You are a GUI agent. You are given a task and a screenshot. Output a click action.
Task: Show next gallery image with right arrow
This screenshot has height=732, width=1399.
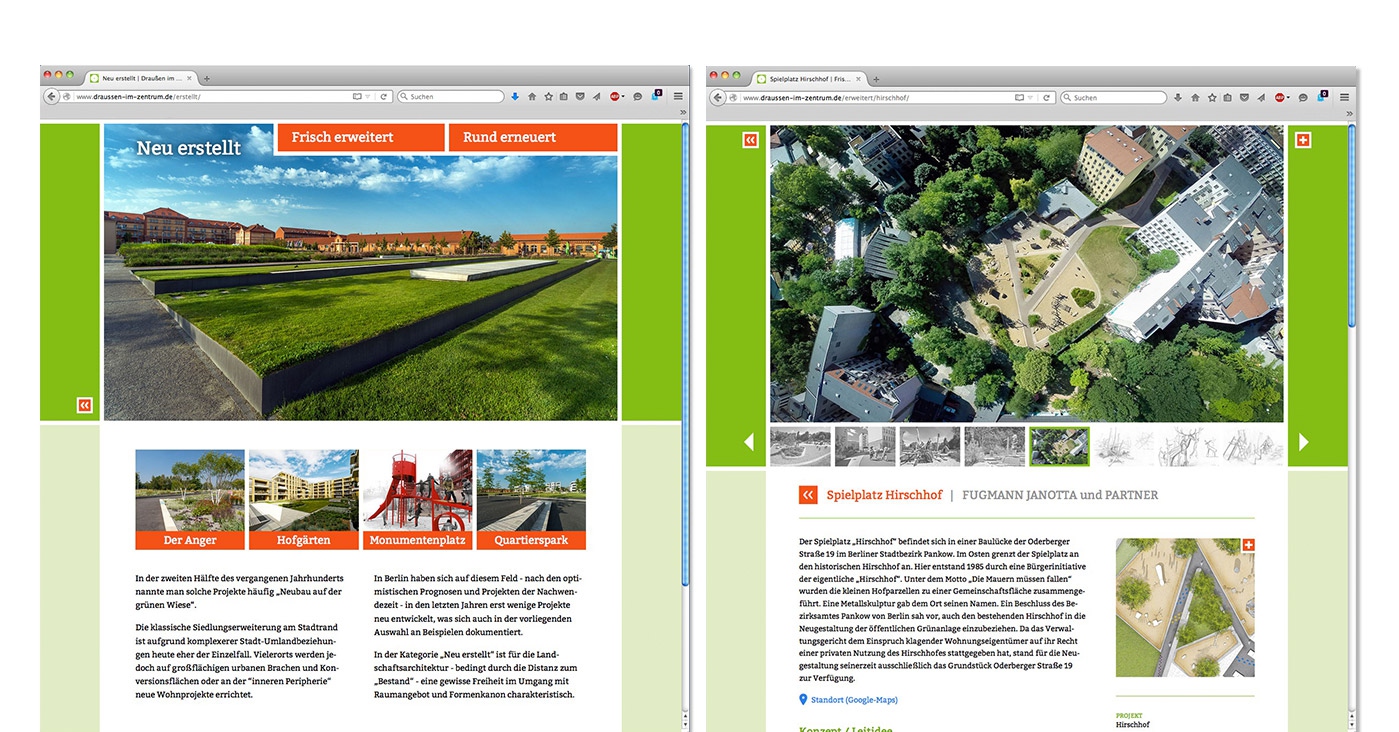coord(1303,441)
